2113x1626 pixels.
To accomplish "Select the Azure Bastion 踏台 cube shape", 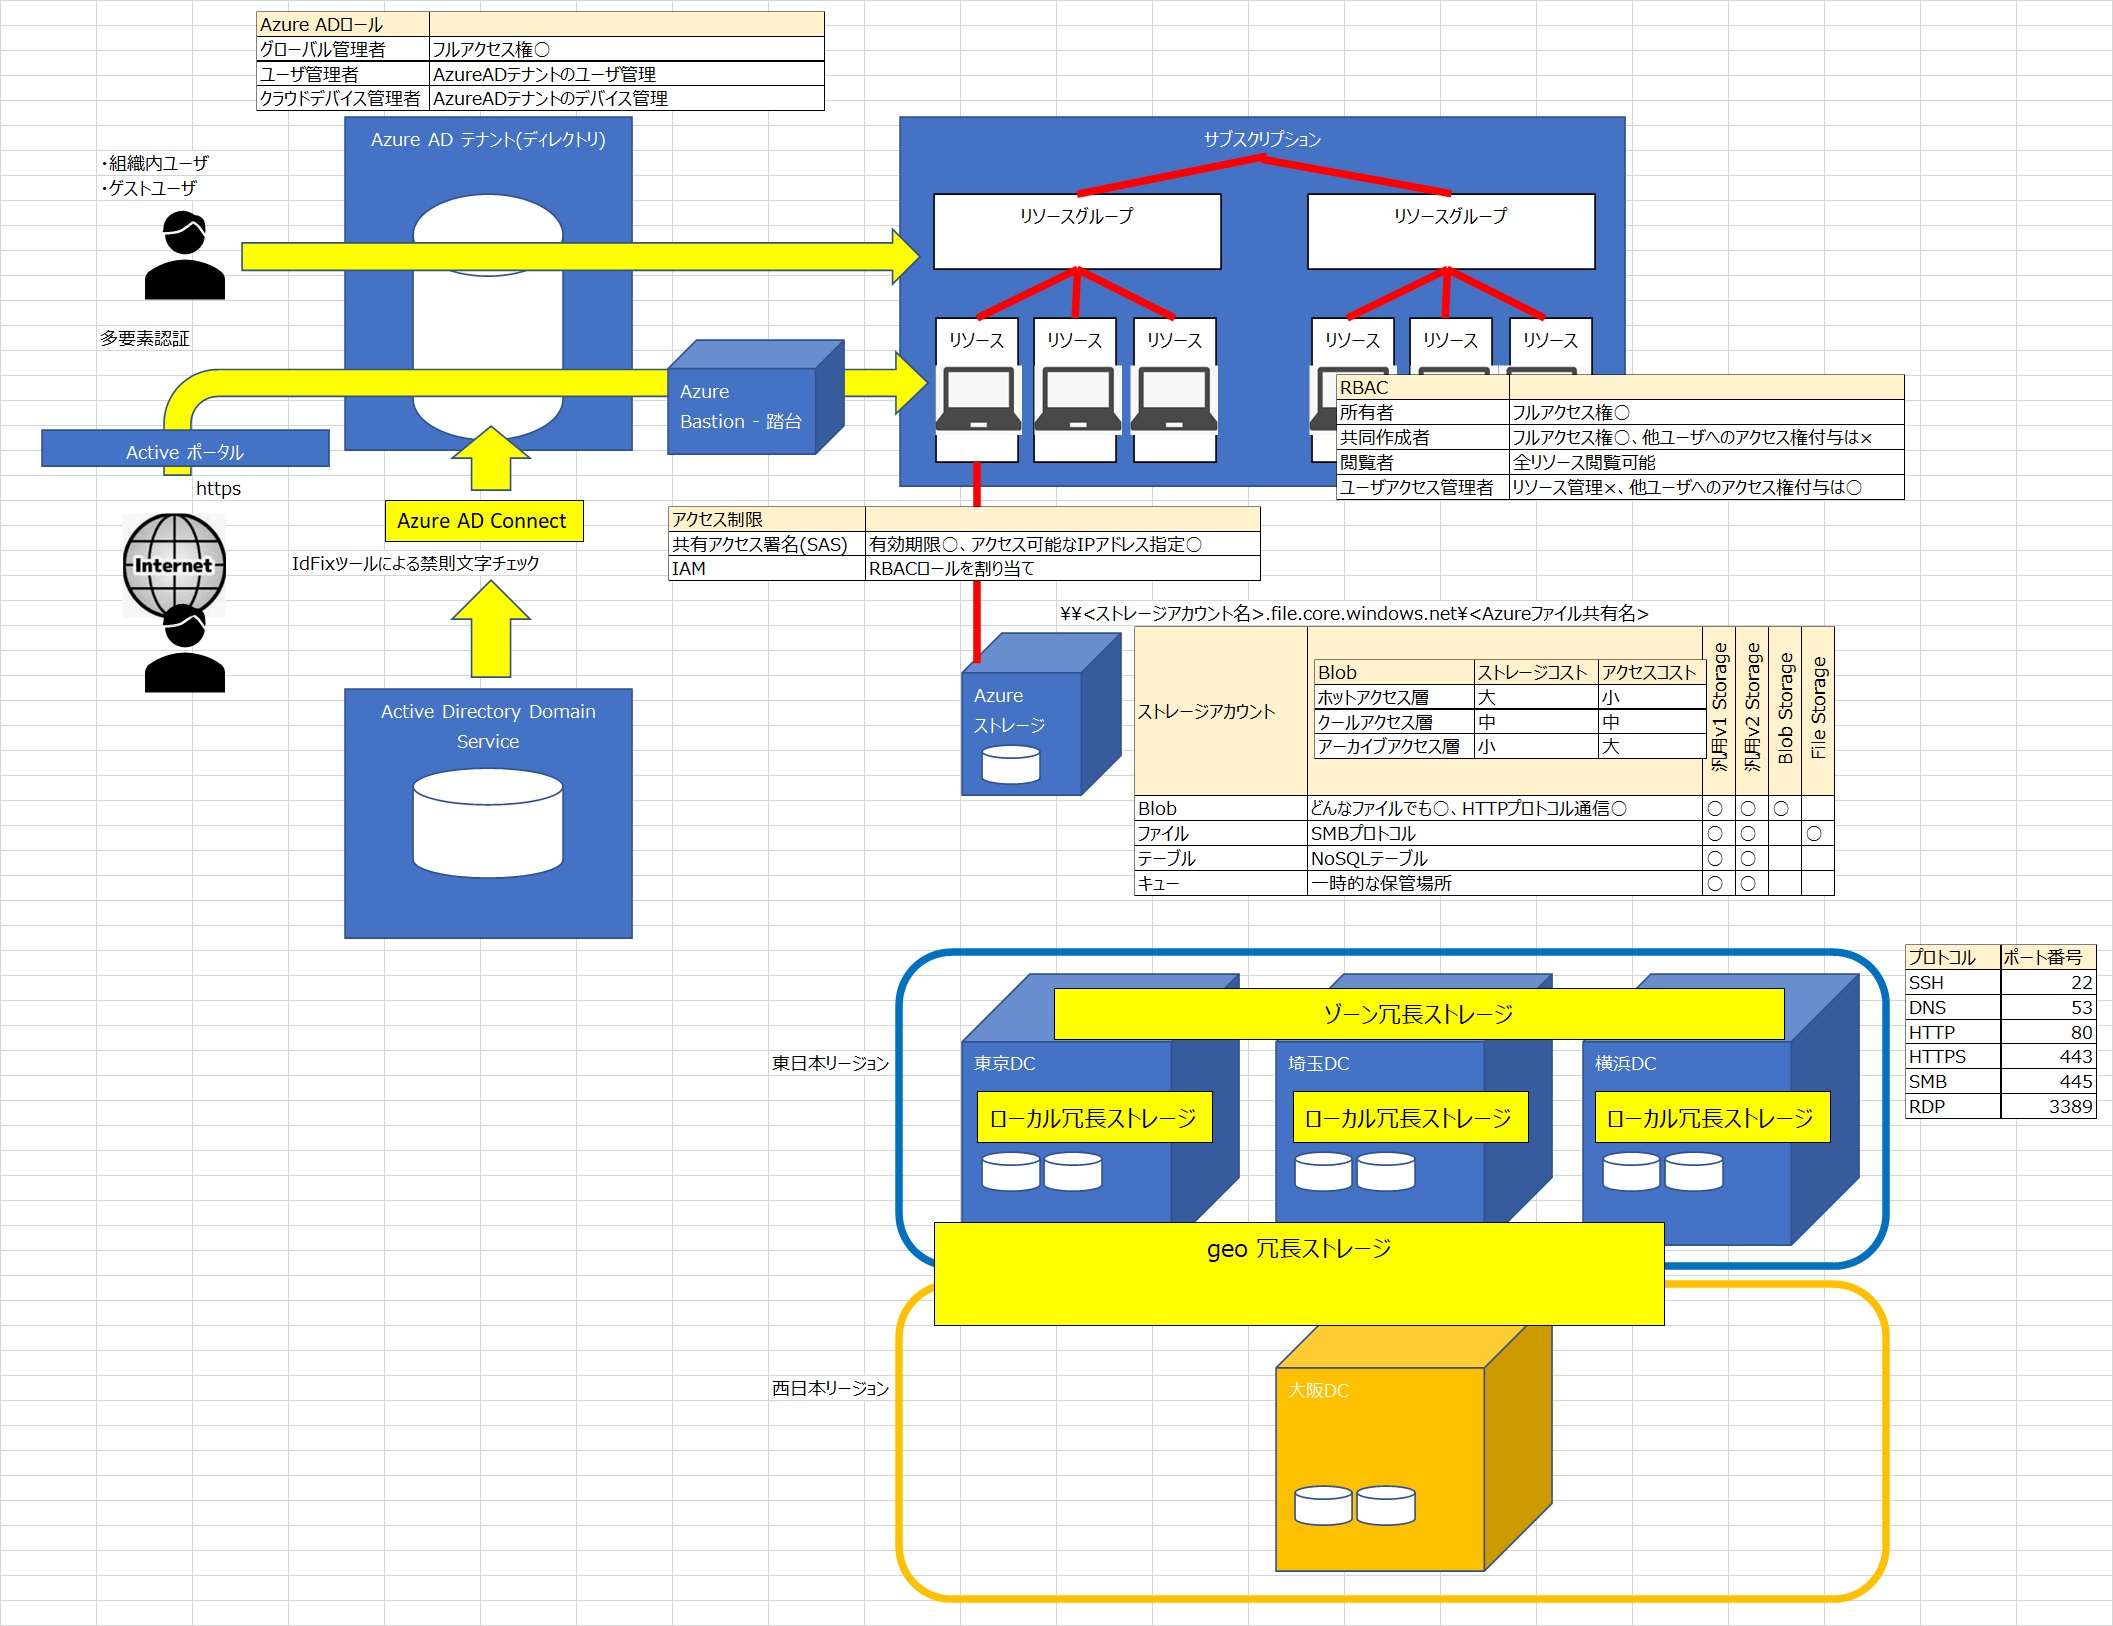I will coord(756,398).
